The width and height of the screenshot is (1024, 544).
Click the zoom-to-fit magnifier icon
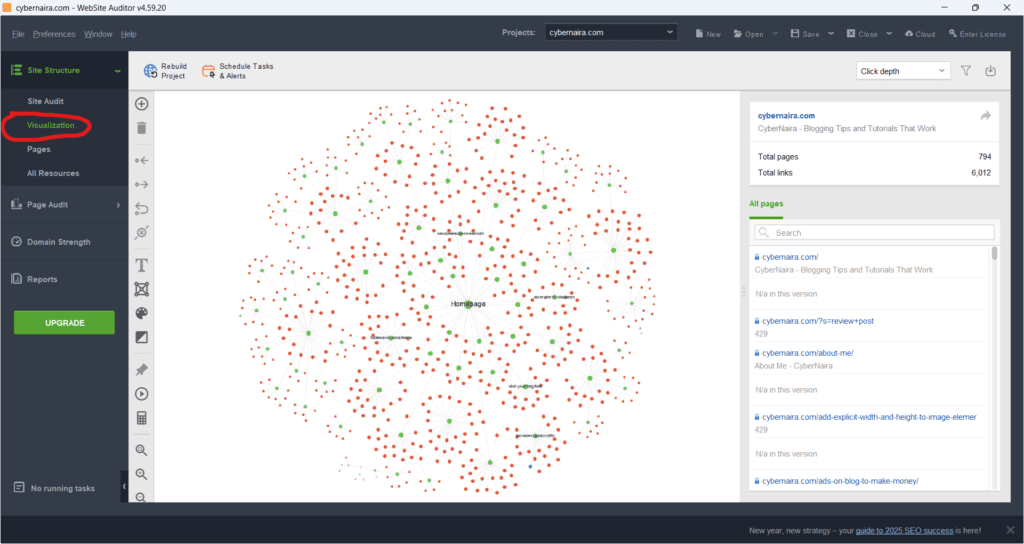(141, 450)
